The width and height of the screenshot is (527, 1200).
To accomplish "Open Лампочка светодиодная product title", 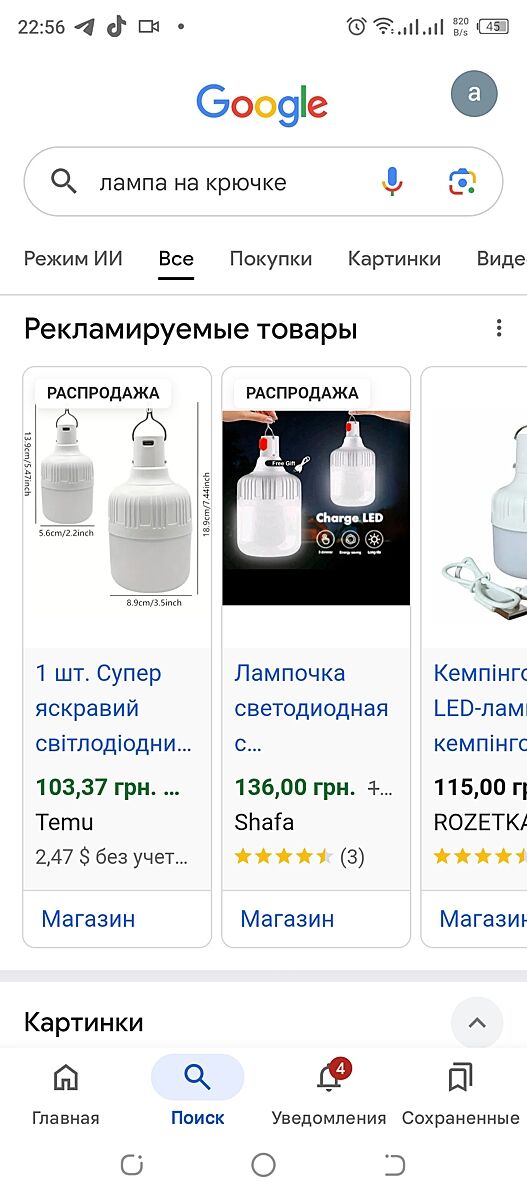I will [x=311, y=709].
